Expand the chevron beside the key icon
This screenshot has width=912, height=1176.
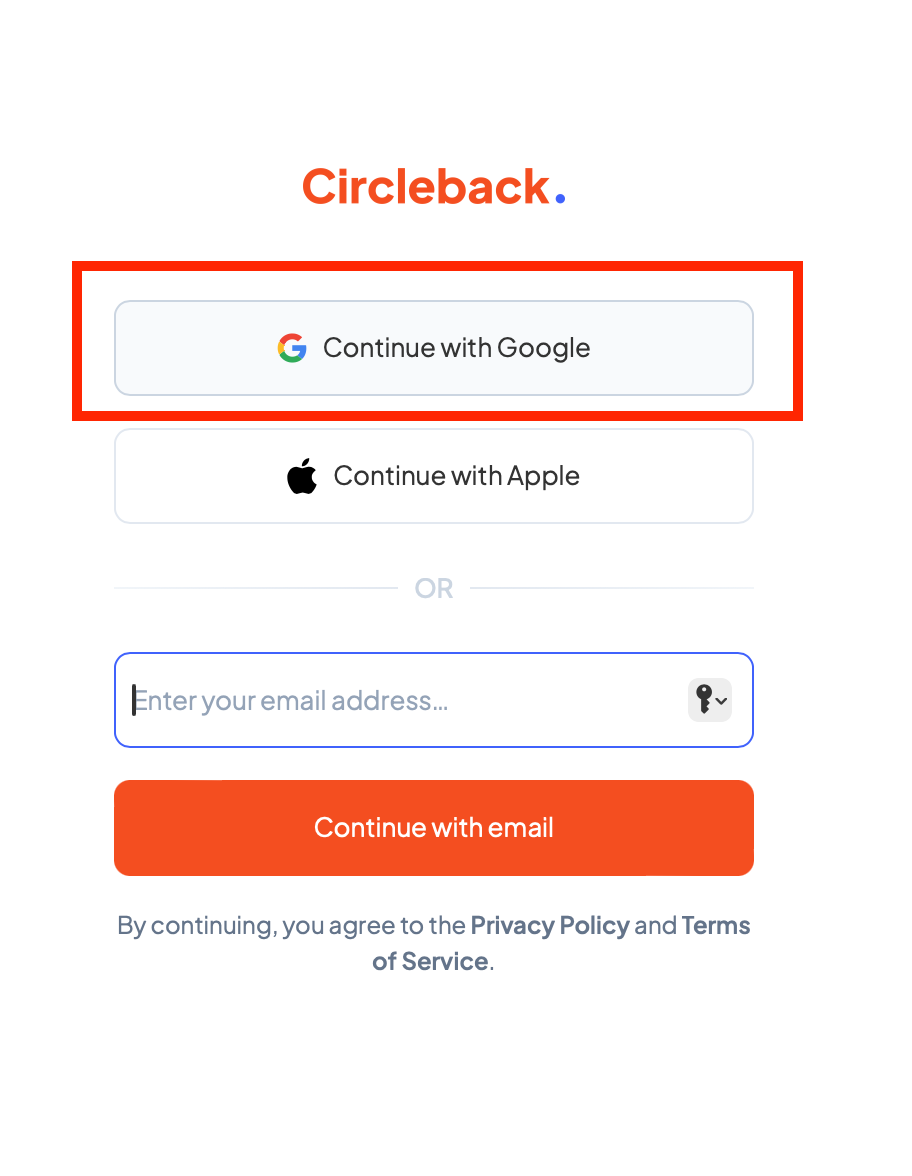722,700
